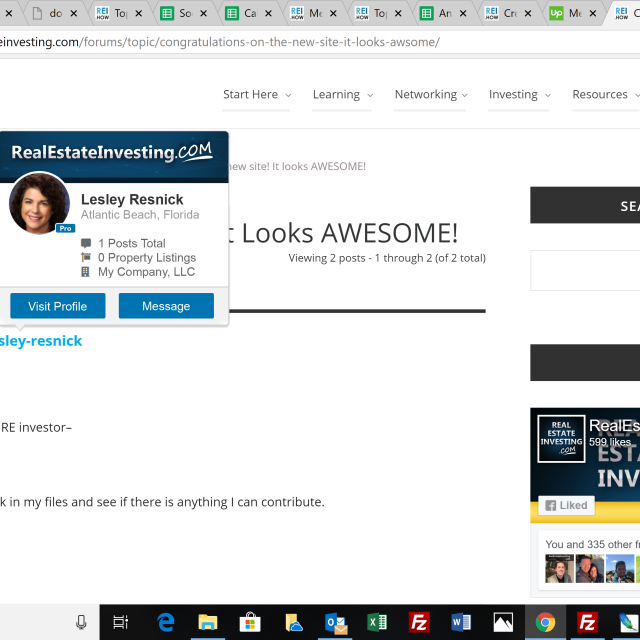Click Lesley Resnick's profile photo

coord(39,203)
